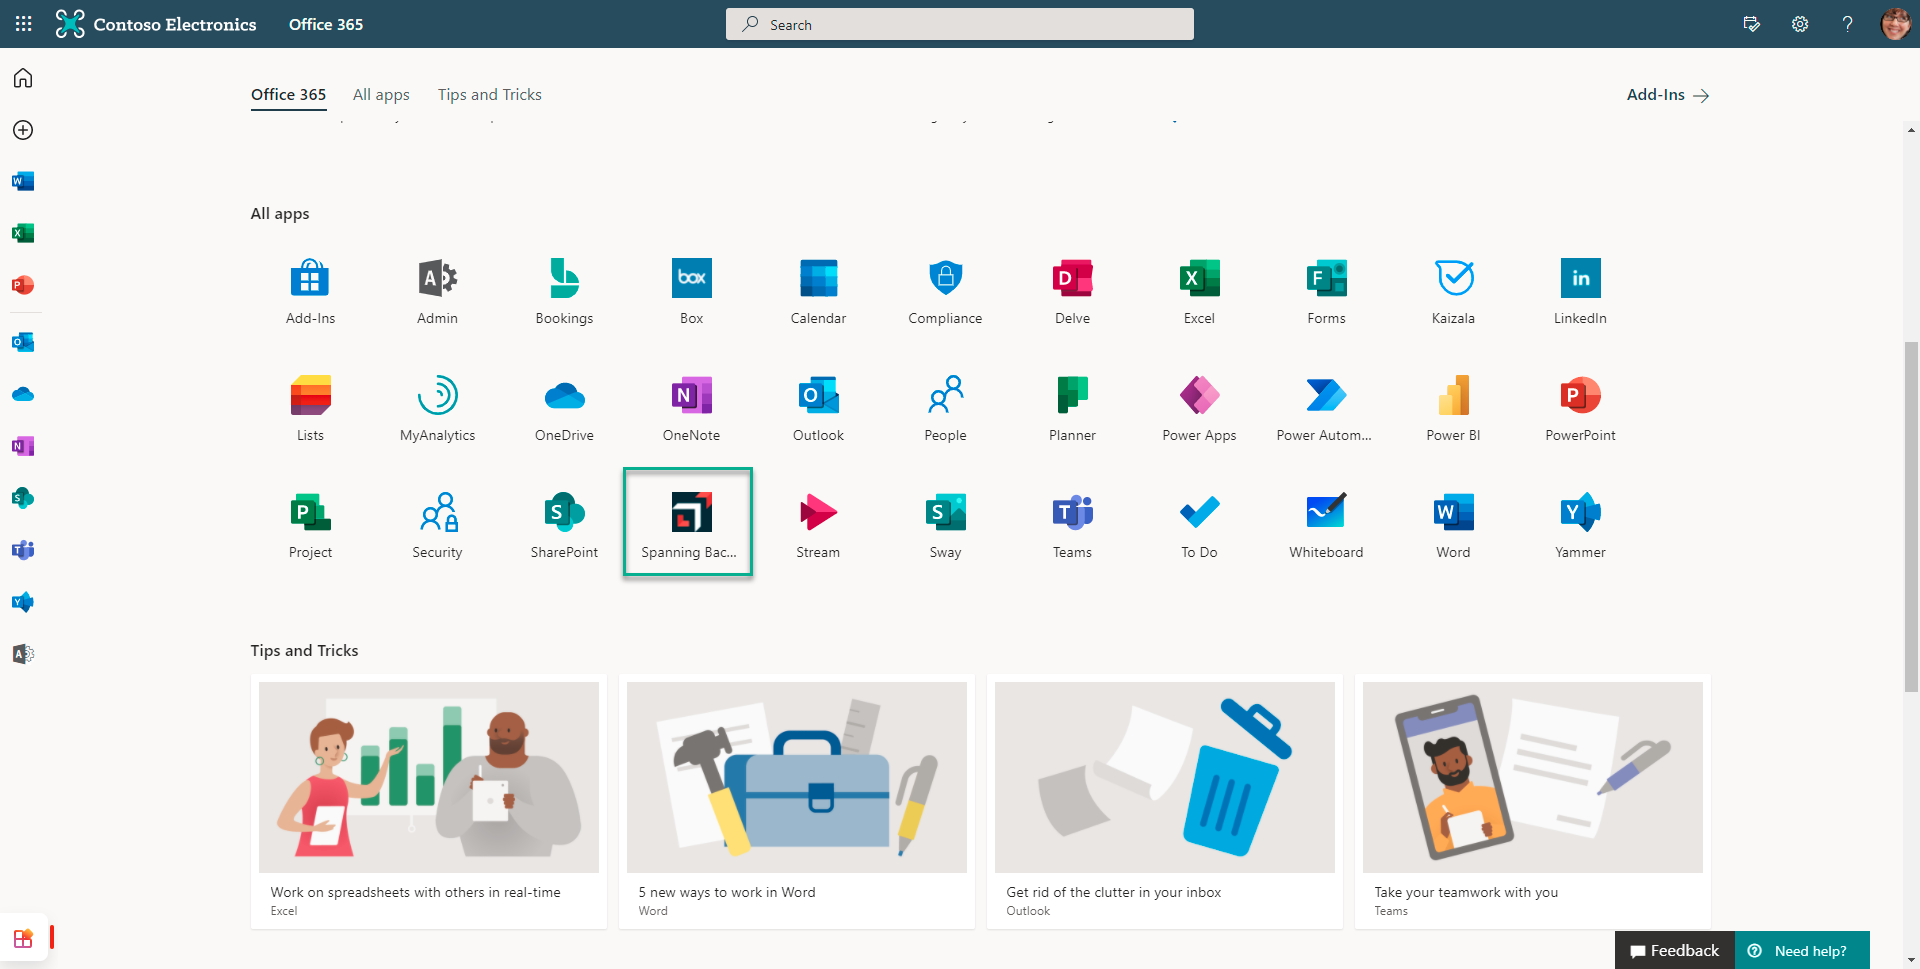Open Excel from the left sidebar
Image resolution: width=1920 pixels, height=969 pixels.
point(23,233)
